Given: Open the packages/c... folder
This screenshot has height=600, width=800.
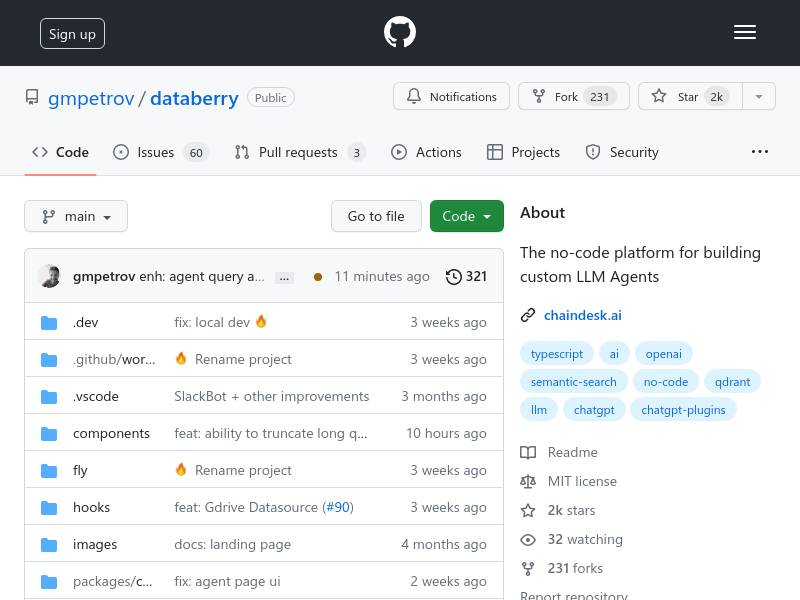Looking at the screenshot, I should click(112, 582).
